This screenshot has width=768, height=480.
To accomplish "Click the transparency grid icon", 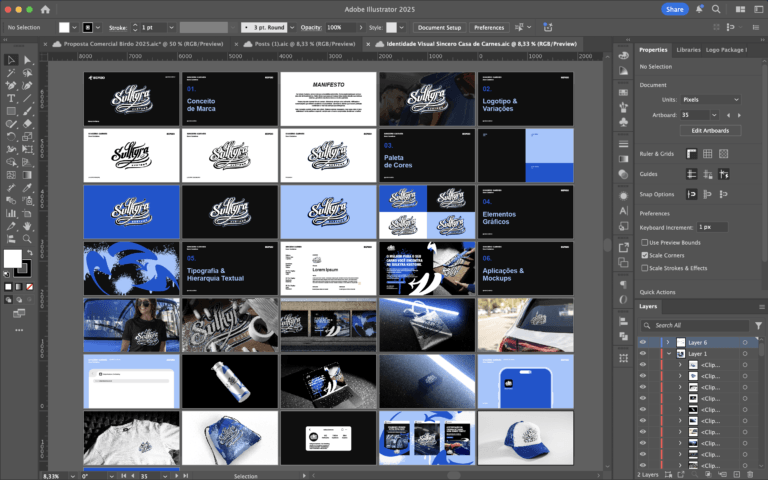I will click(x=722, y=154).
